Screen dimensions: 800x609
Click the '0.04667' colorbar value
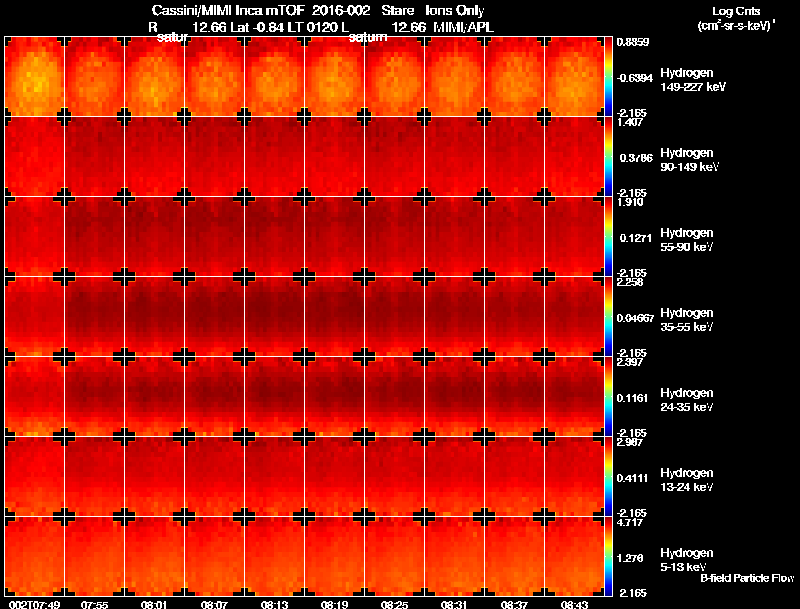(635, 318)
